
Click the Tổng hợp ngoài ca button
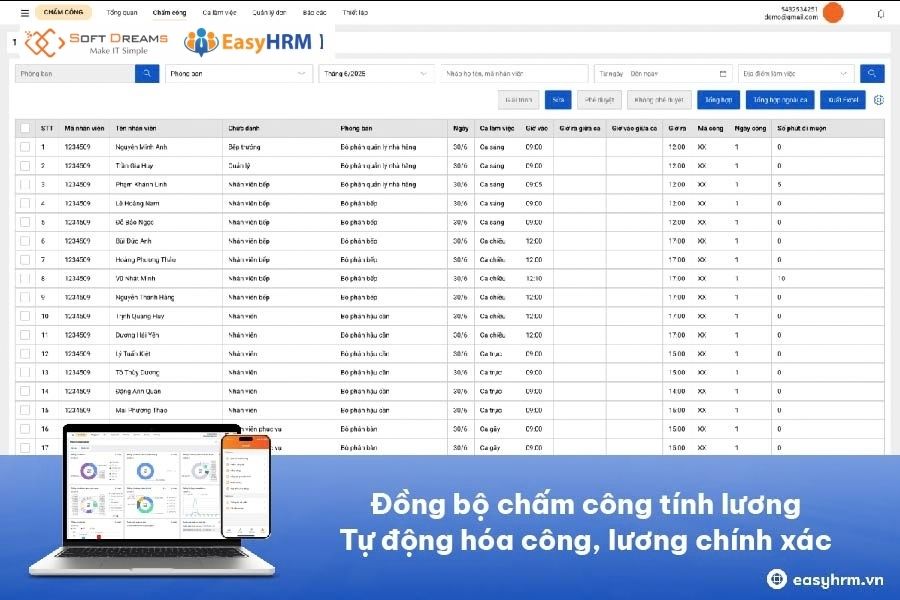coord(780,100)
